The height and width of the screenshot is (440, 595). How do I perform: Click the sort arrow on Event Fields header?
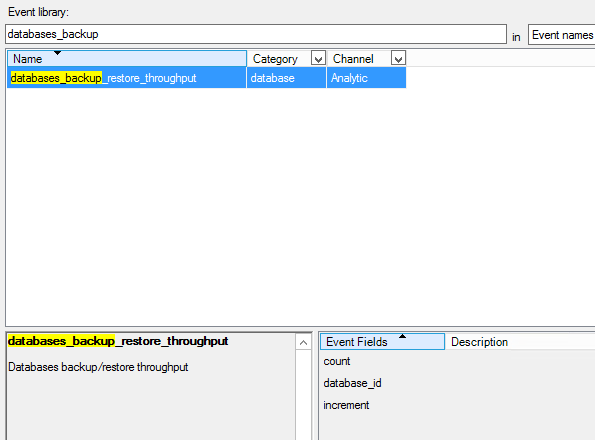(x=402, y=336)
